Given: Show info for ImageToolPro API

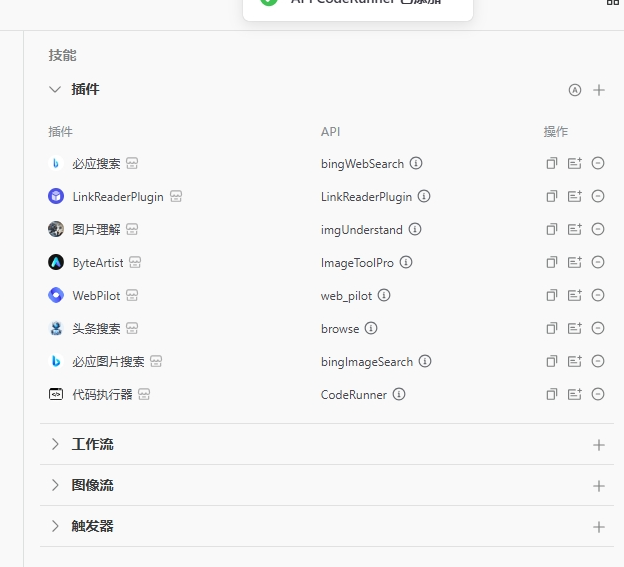Looking at the screenshot, I should (406, 262).
